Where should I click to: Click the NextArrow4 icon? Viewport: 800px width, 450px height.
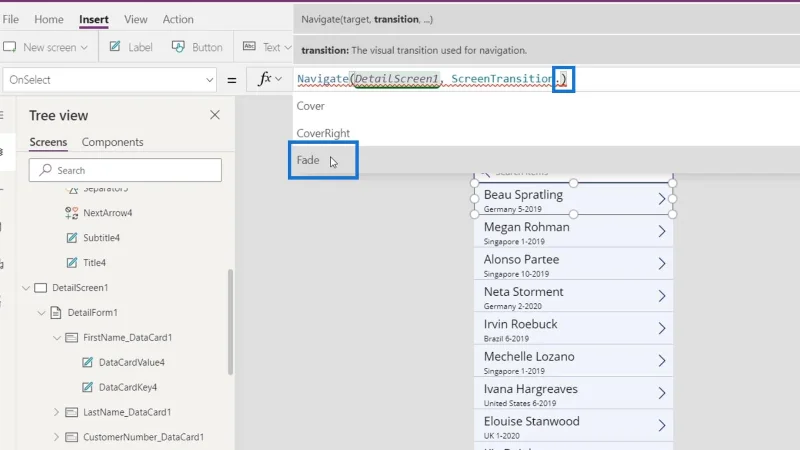pyautogui.click(x=71, y=213)
